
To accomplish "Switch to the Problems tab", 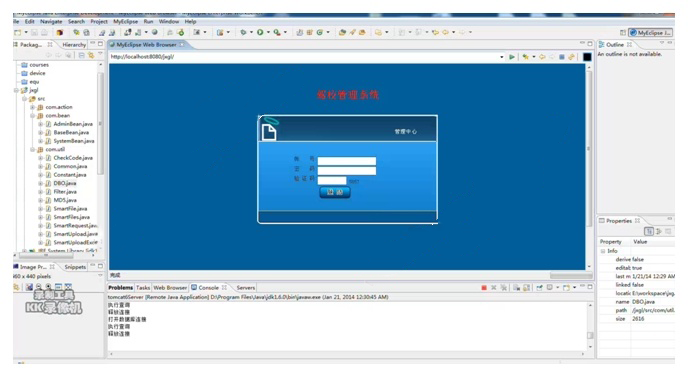I will coord(120,288).
